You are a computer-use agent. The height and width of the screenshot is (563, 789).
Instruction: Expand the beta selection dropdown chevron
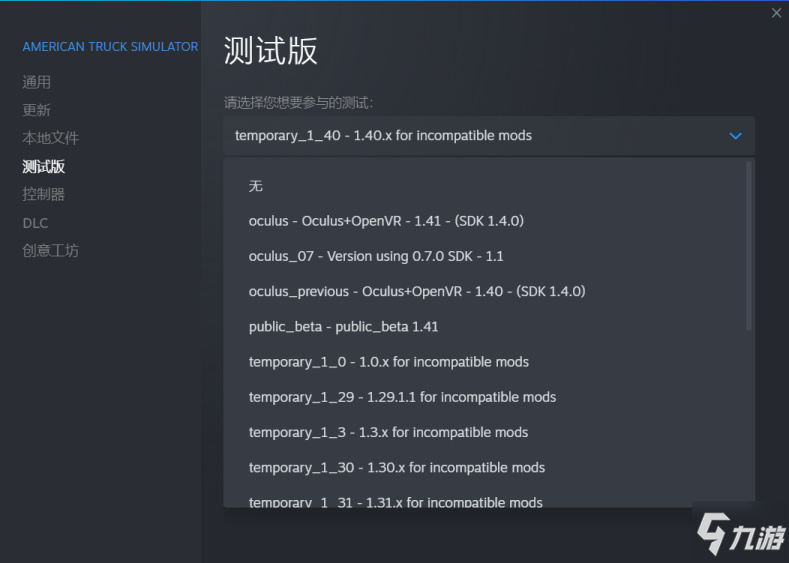point(735,136)
